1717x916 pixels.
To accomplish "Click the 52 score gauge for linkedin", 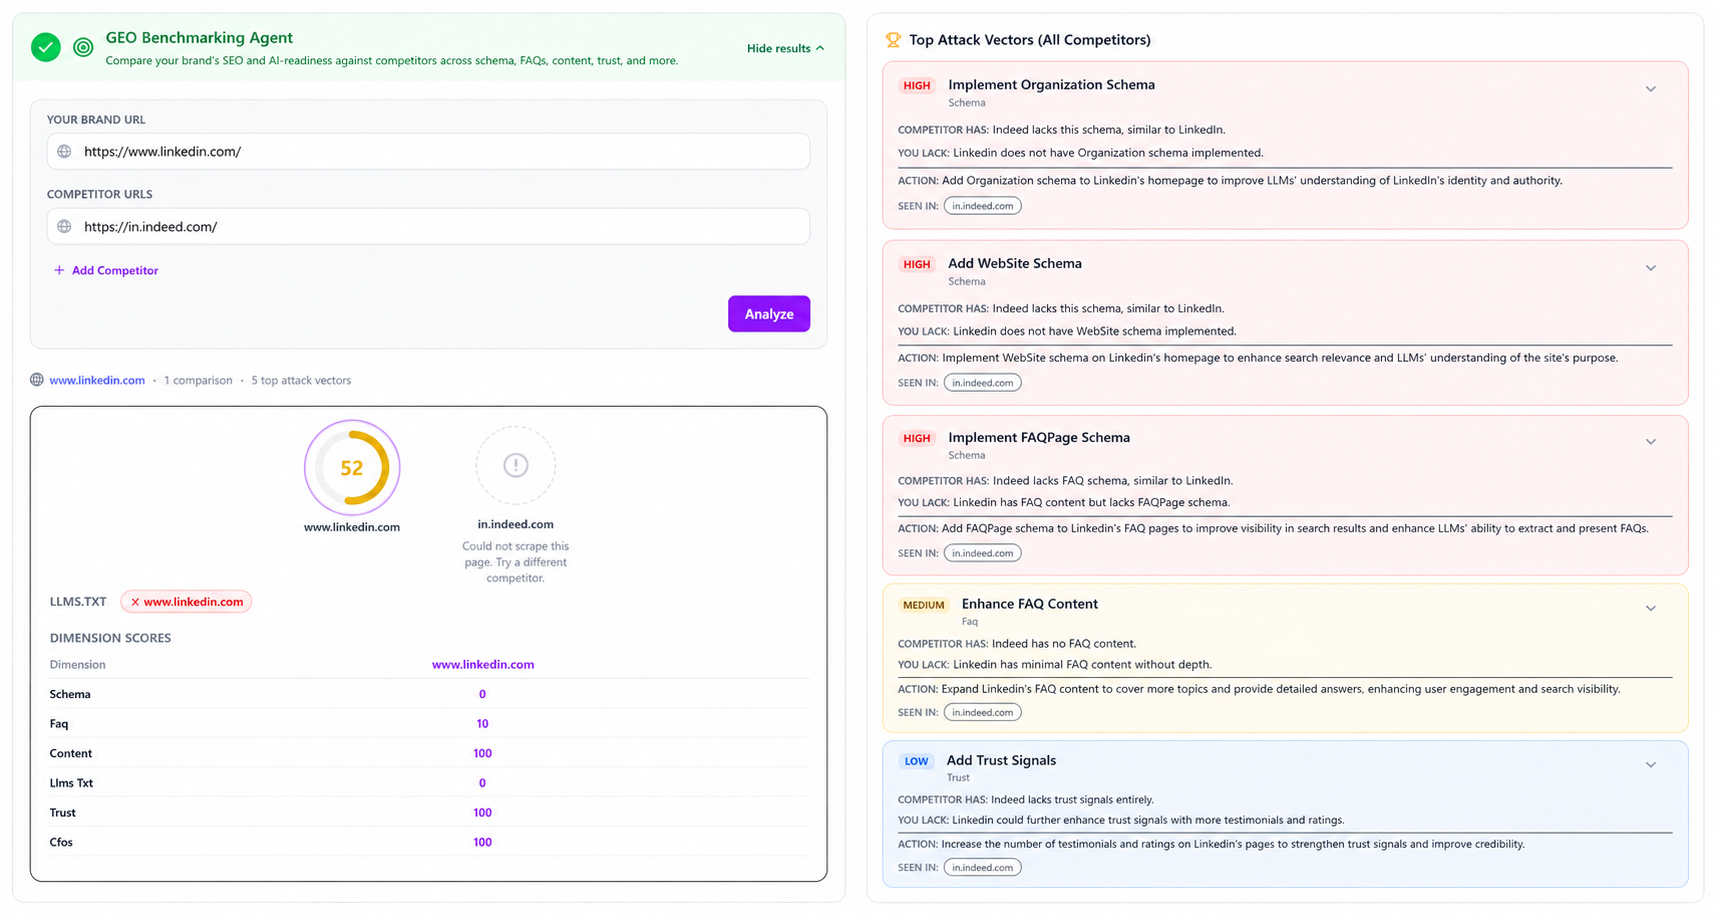I will click(352, 468).
